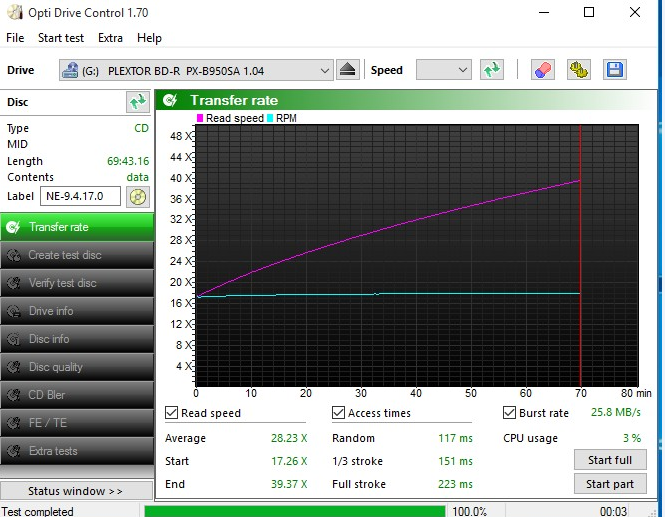Click the Label input field NE-9.4.17.0

coord(81,196)
